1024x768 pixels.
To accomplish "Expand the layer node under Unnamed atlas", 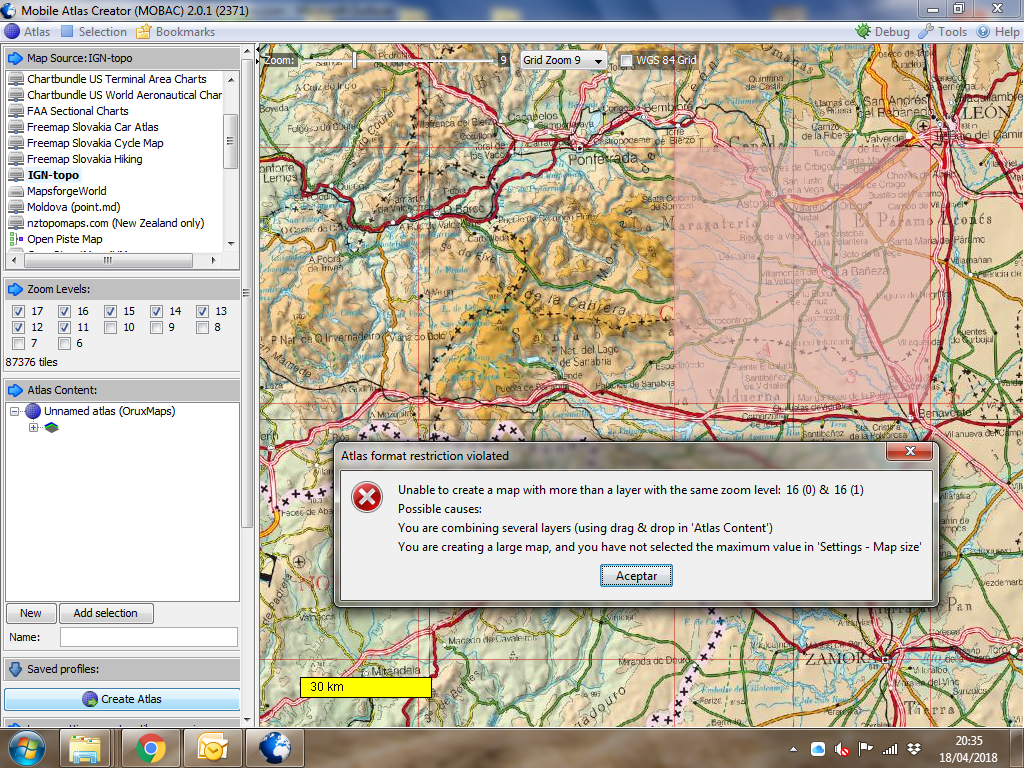I will coord(33,428).
